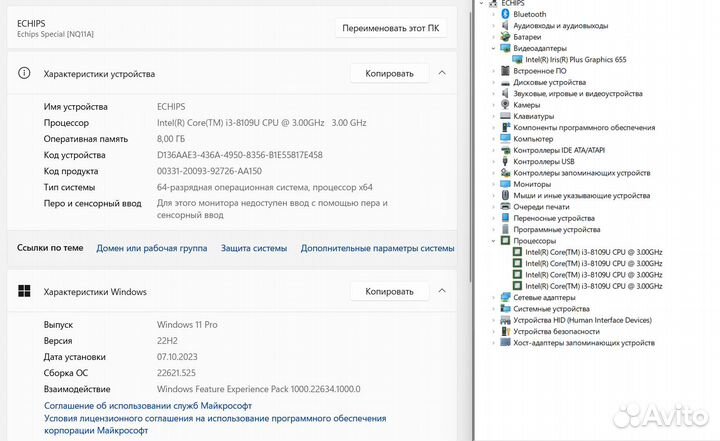Click the keyboard icon beside Клавиатуры
The width and height of the screenshot is (720, 441).
[x=506, y=116]
